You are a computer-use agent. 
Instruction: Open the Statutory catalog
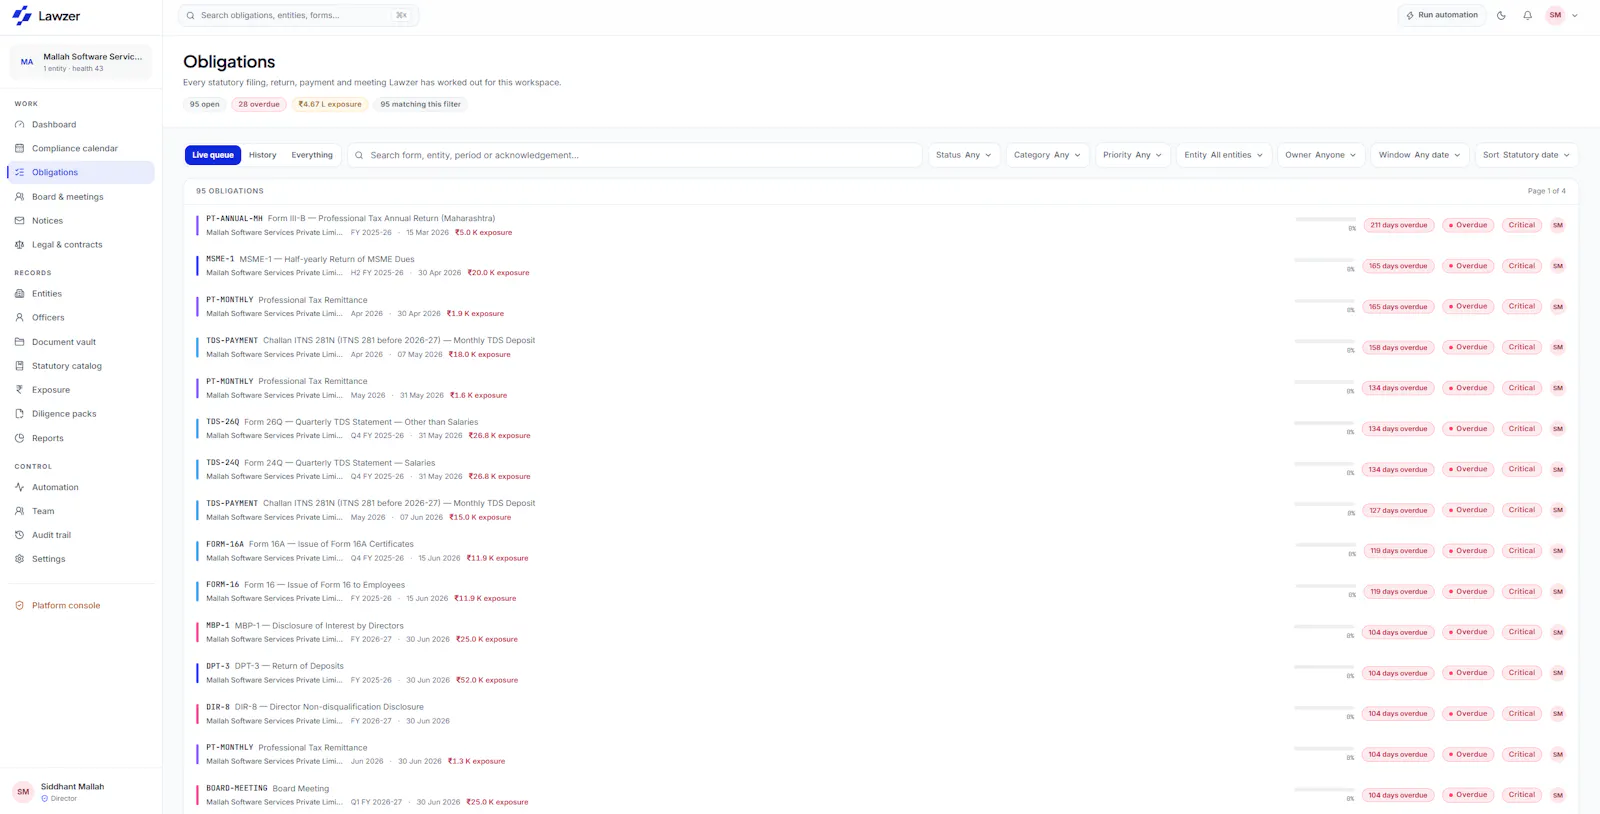tap(81, 366)
